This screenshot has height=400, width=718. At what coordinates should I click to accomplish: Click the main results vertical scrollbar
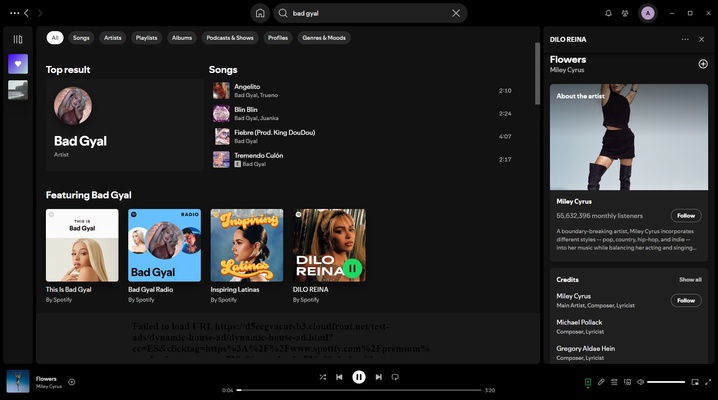point(537,74)
